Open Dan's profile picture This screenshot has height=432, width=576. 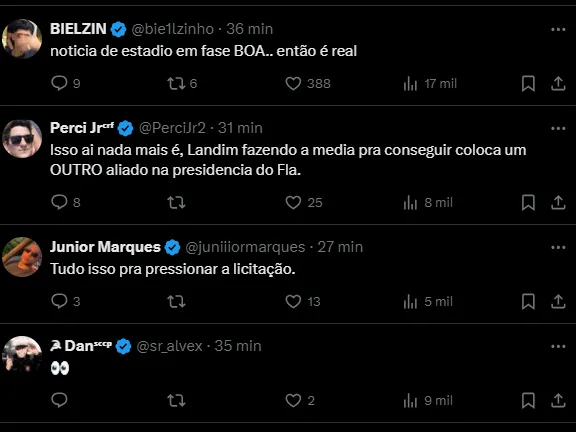tap(22, 356)
